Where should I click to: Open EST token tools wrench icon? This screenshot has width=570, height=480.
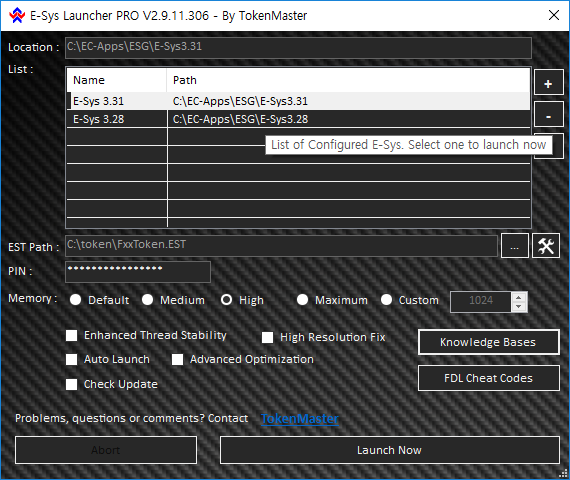tap(546, 246)
